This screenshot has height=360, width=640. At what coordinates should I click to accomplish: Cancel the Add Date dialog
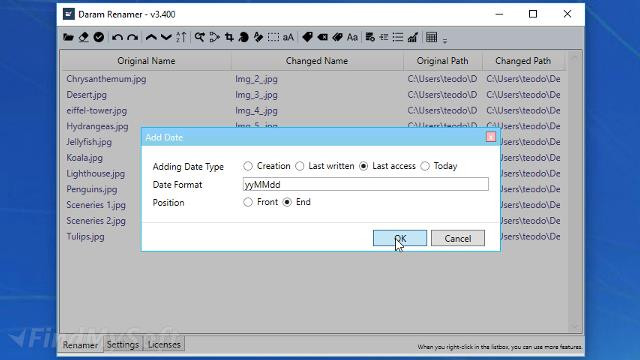pos(458,238)
